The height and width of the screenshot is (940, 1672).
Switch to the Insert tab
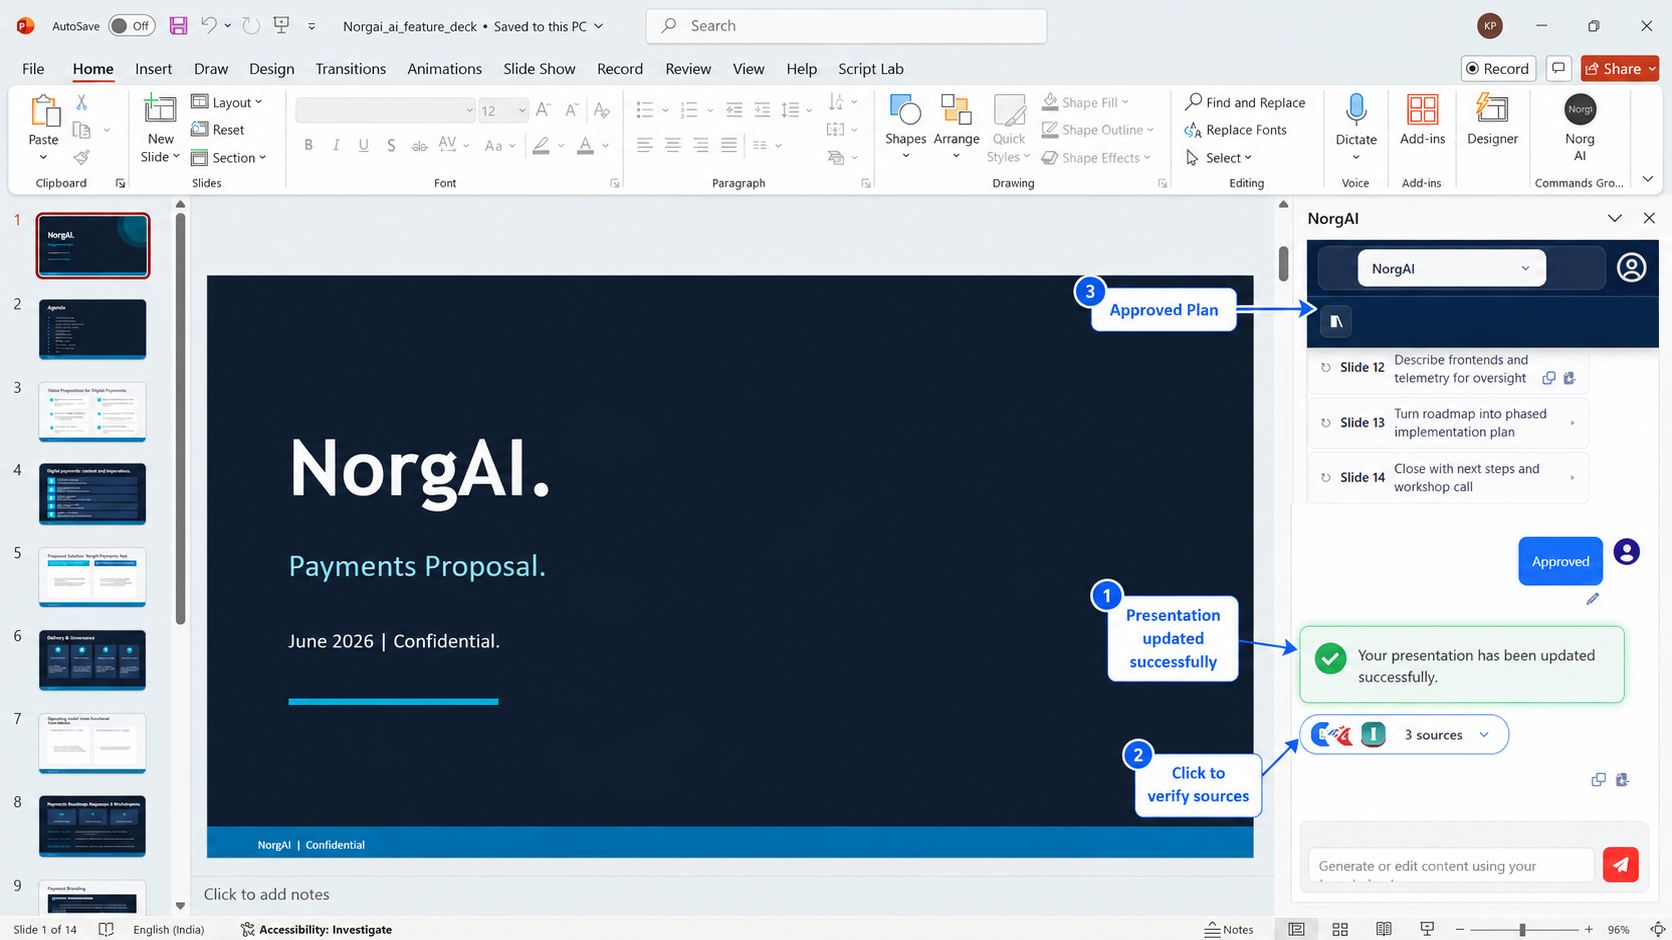(153, 69)
